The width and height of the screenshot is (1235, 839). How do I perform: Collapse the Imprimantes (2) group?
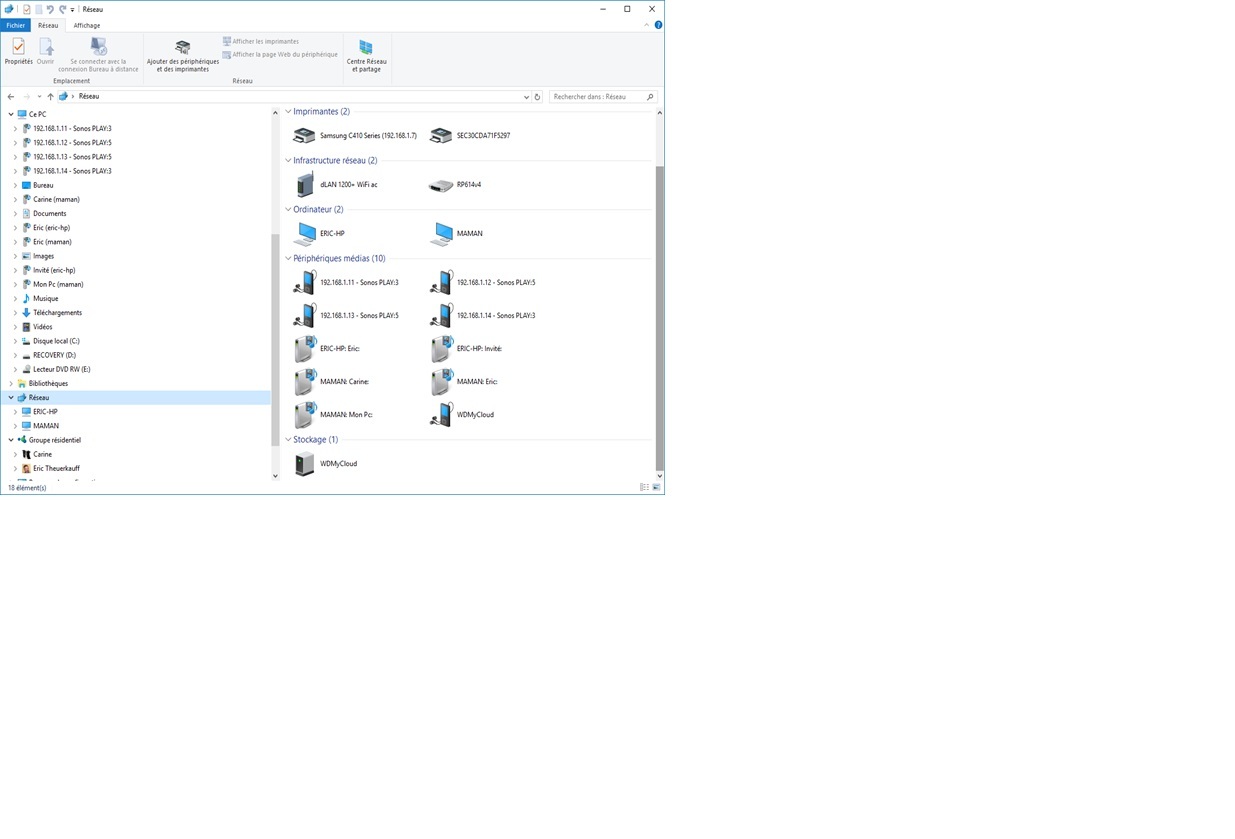click(288, 112)
